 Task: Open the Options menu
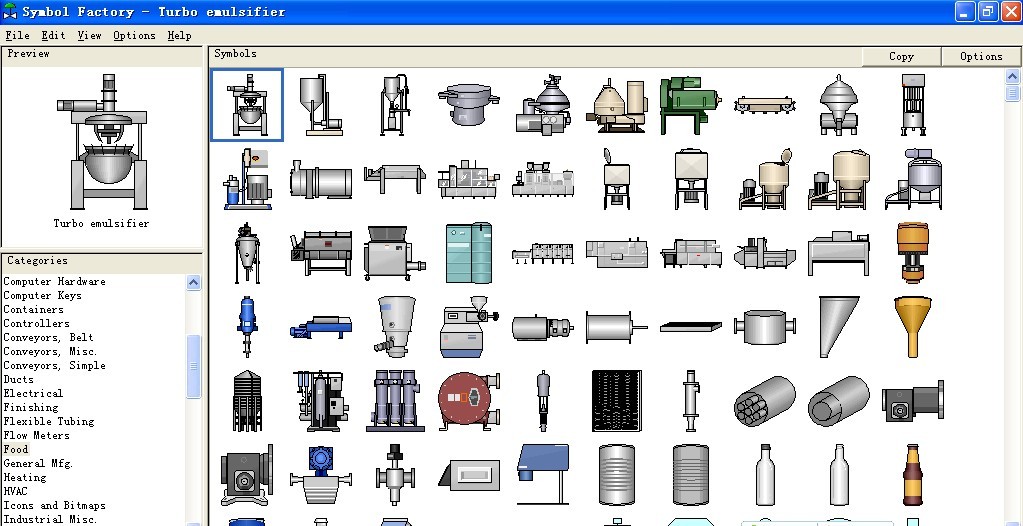pyautogui.click(x=134, y=35)
